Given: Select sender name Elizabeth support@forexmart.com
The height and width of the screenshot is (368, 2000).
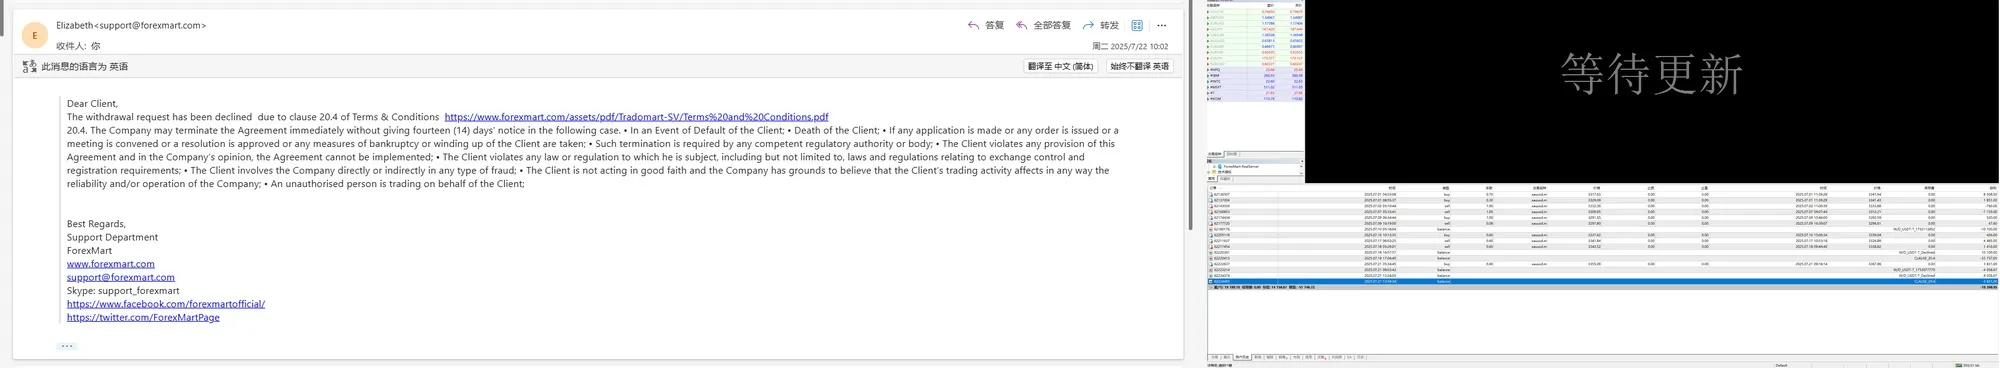Looking at the screenshot, I should pos(131,25).
